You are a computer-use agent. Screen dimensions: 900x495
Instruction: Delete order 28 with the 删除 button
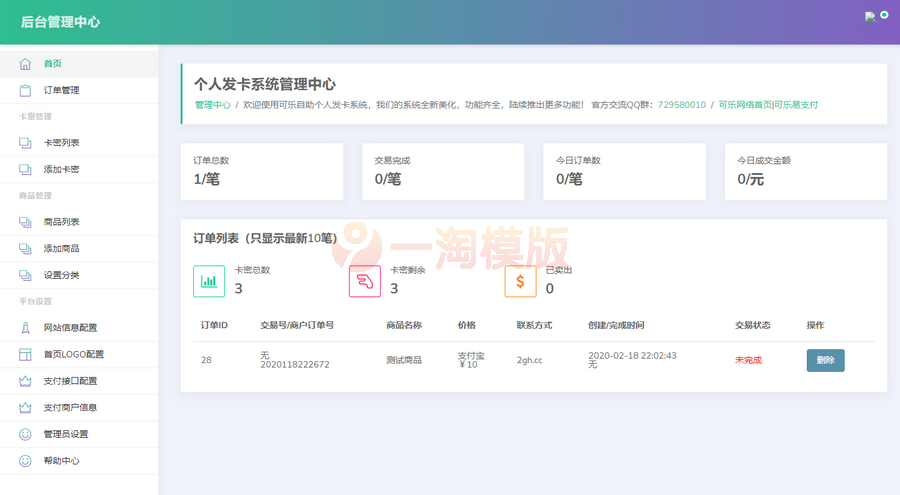(825, 360)
